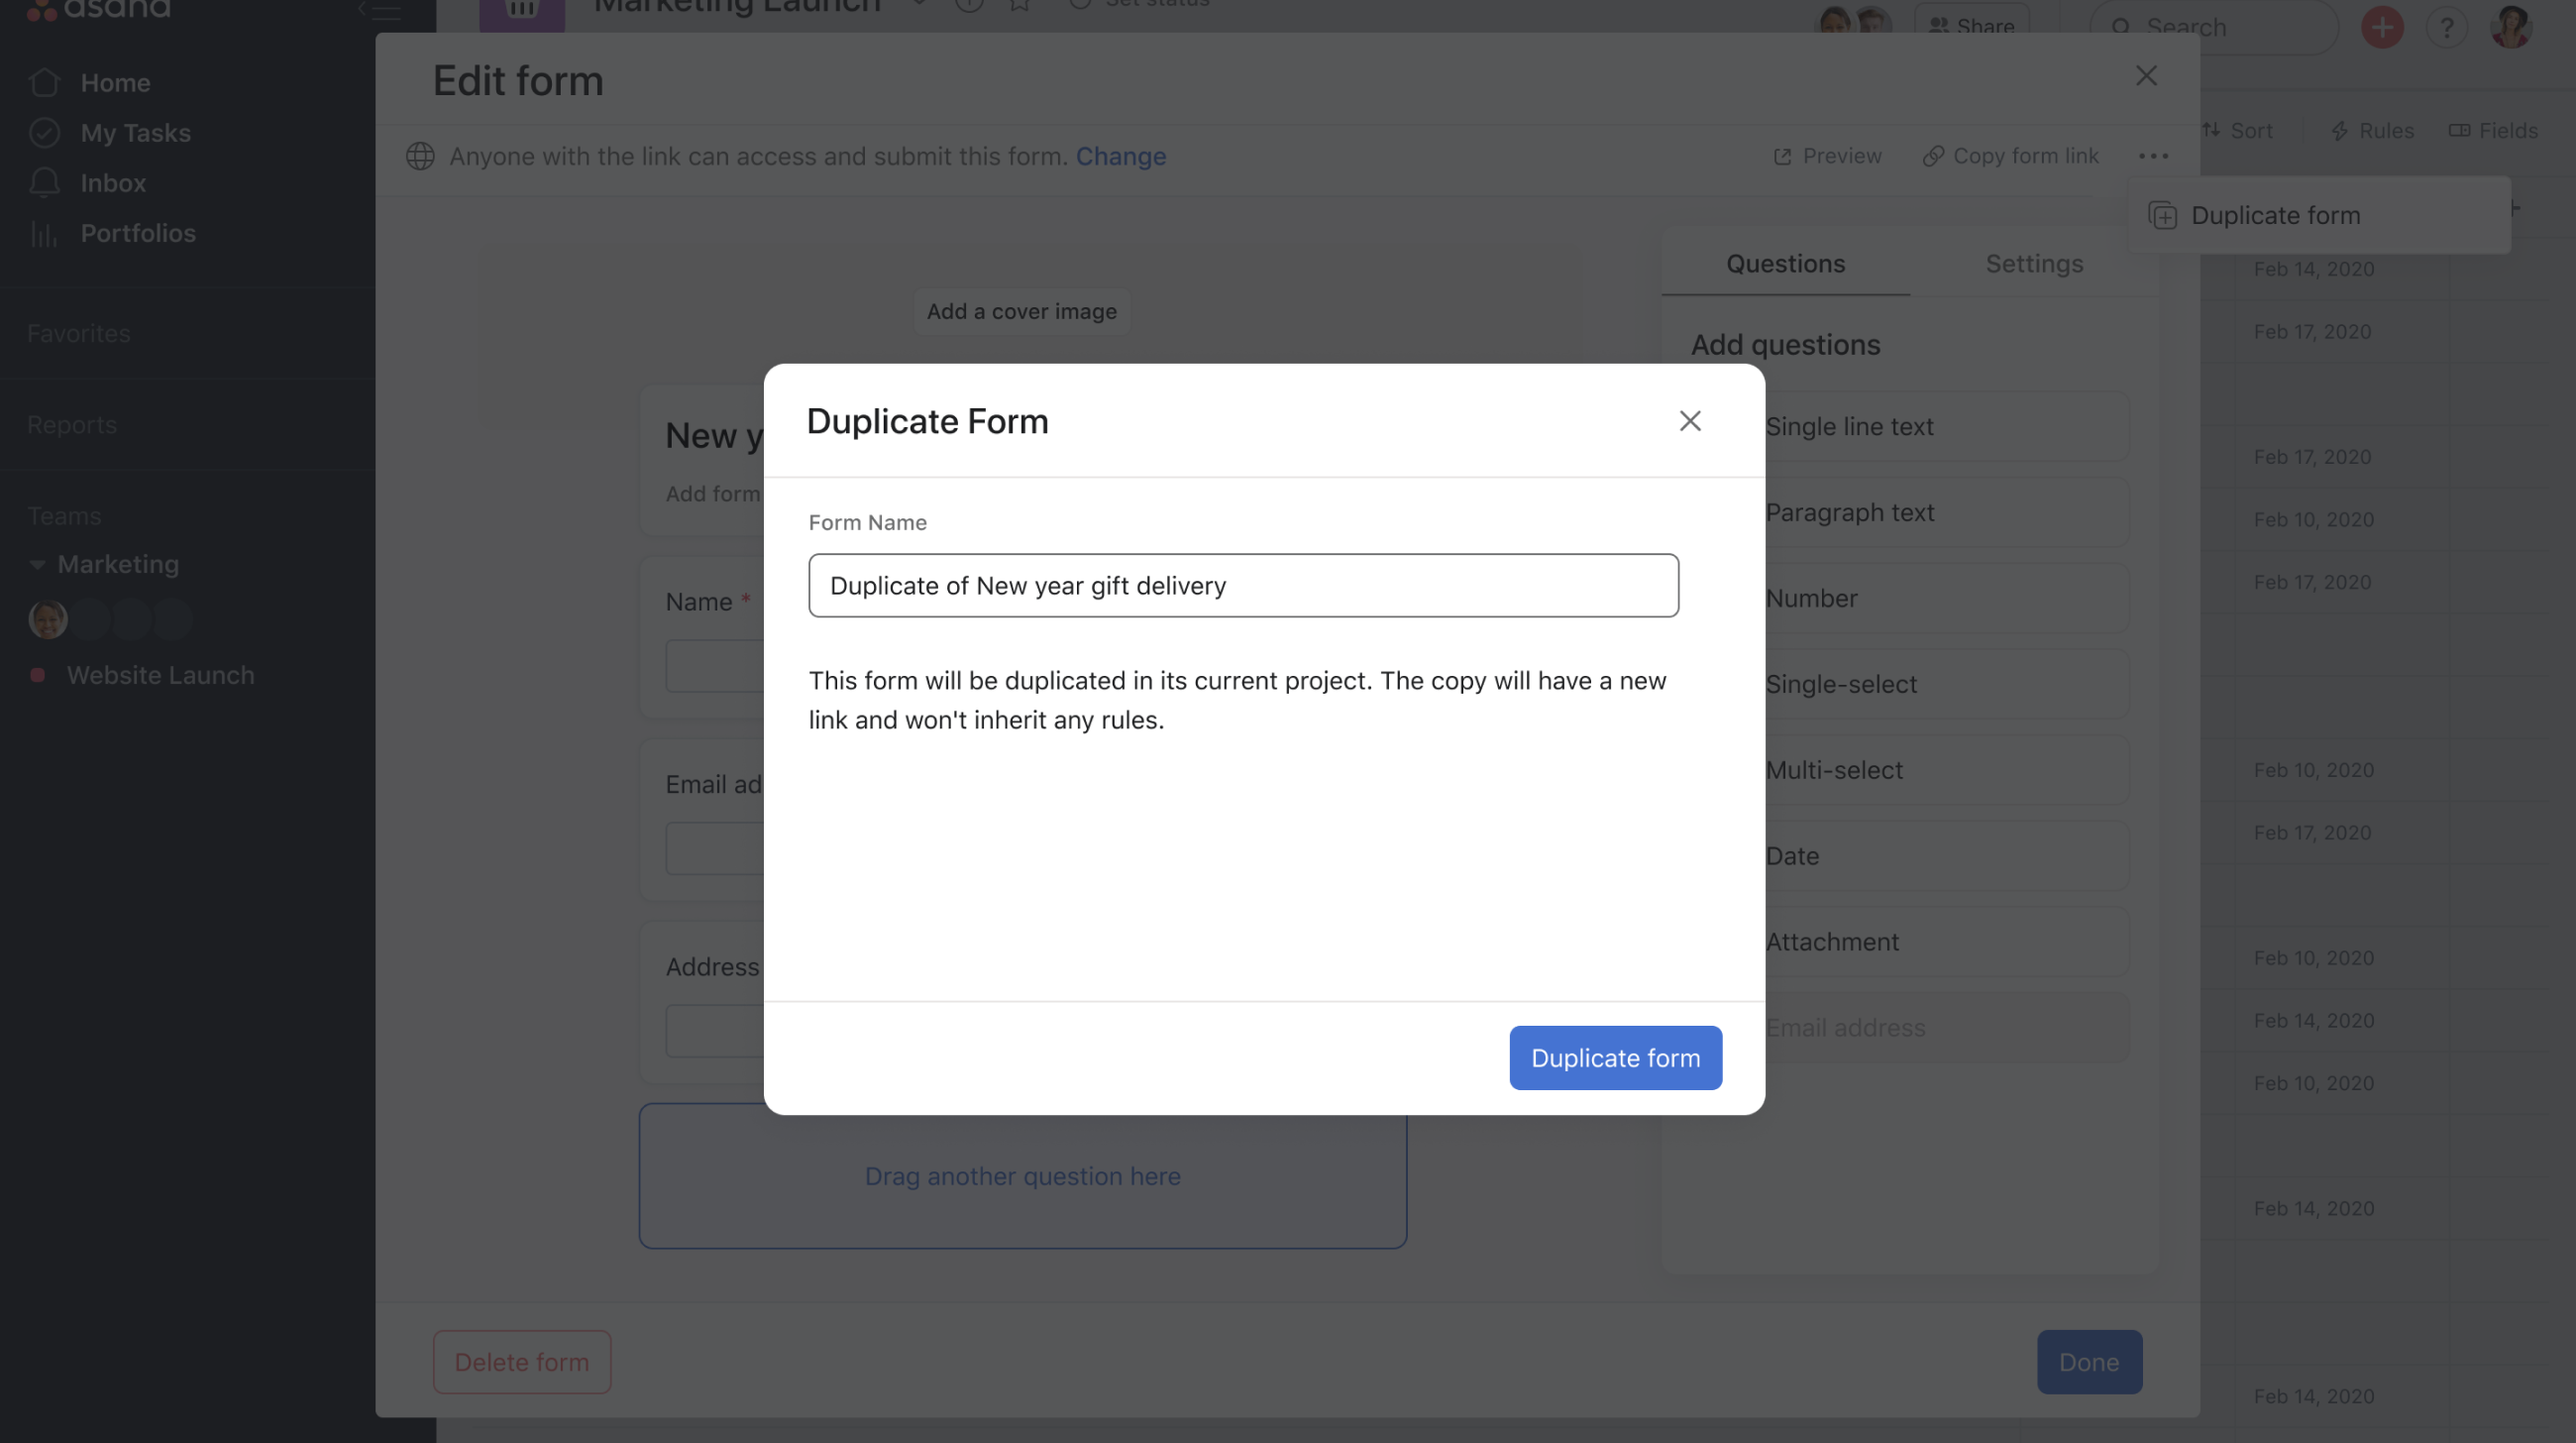Click Duplicate form confirmation button
Viewport: 2576px width, 1443px height.
click(x=1615, y=1057)
